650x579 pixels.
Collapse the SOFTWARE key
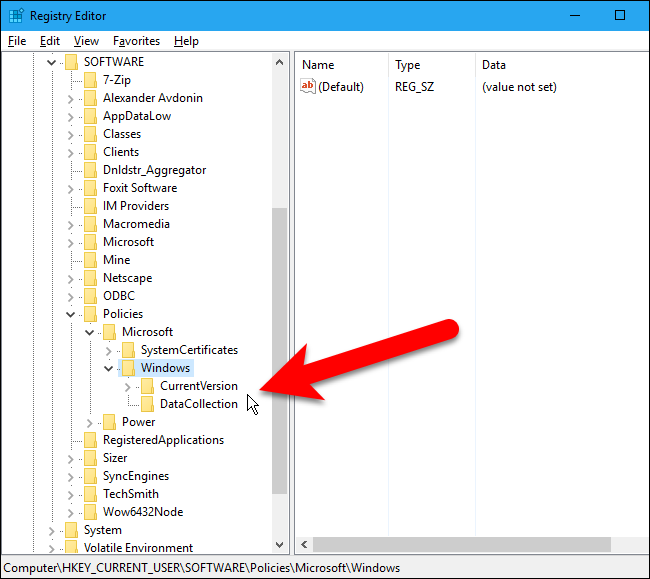51,63
